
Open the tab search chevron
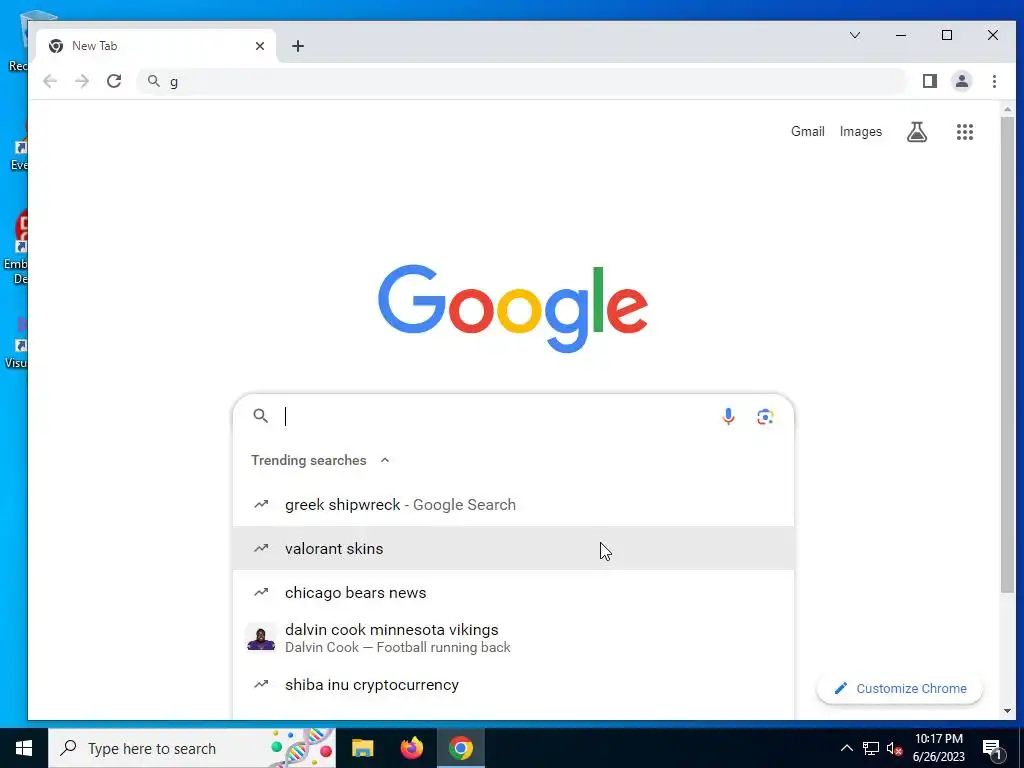(854, 35)
